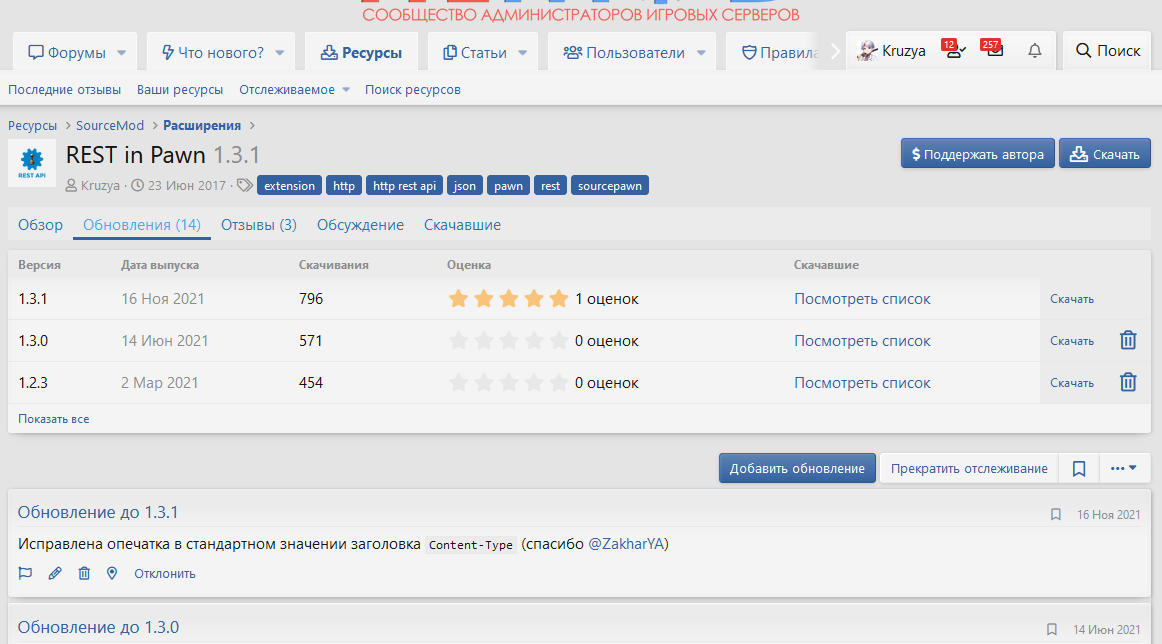Viewport: 1162px width, 644px height.
Task: Open the moderation queue icon with 12 badge
Action: [x=954, y=51]
